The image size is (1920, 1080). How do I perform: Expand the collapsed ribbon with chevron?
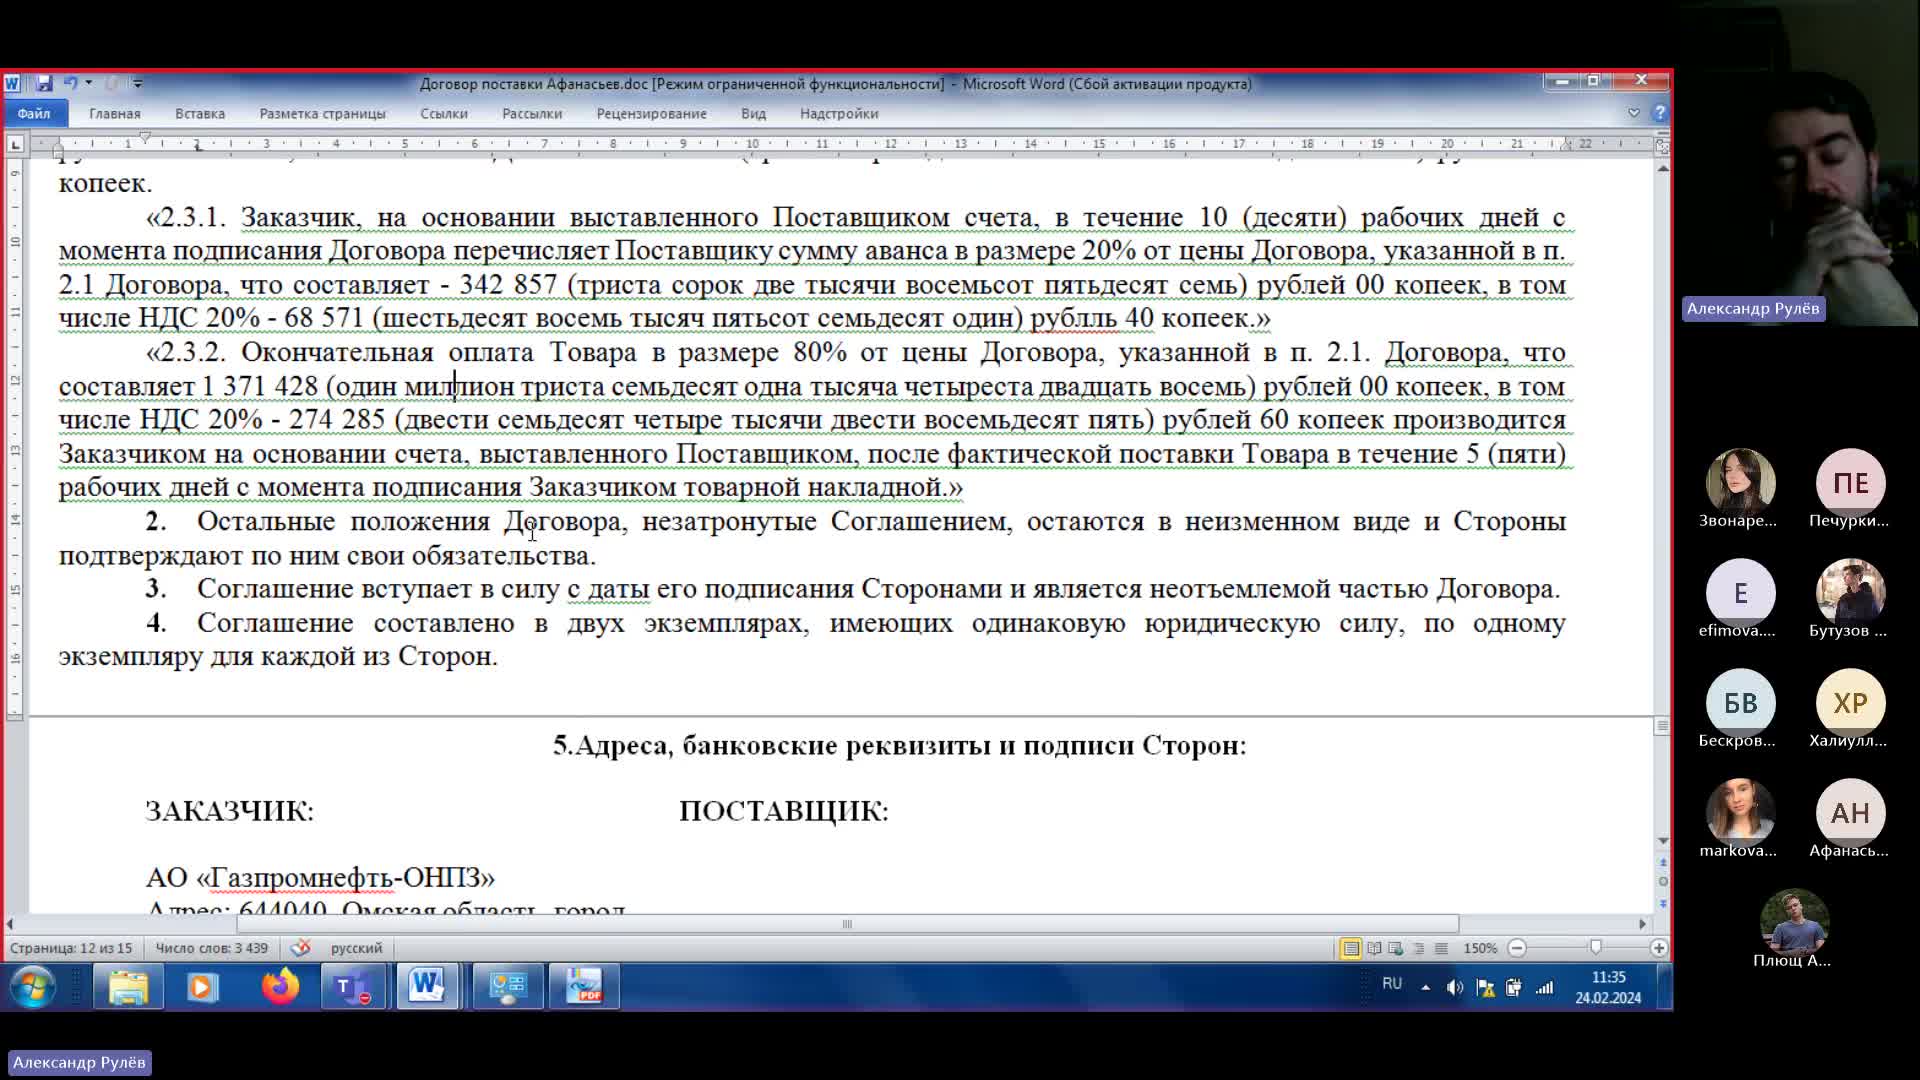point(1634,113)
